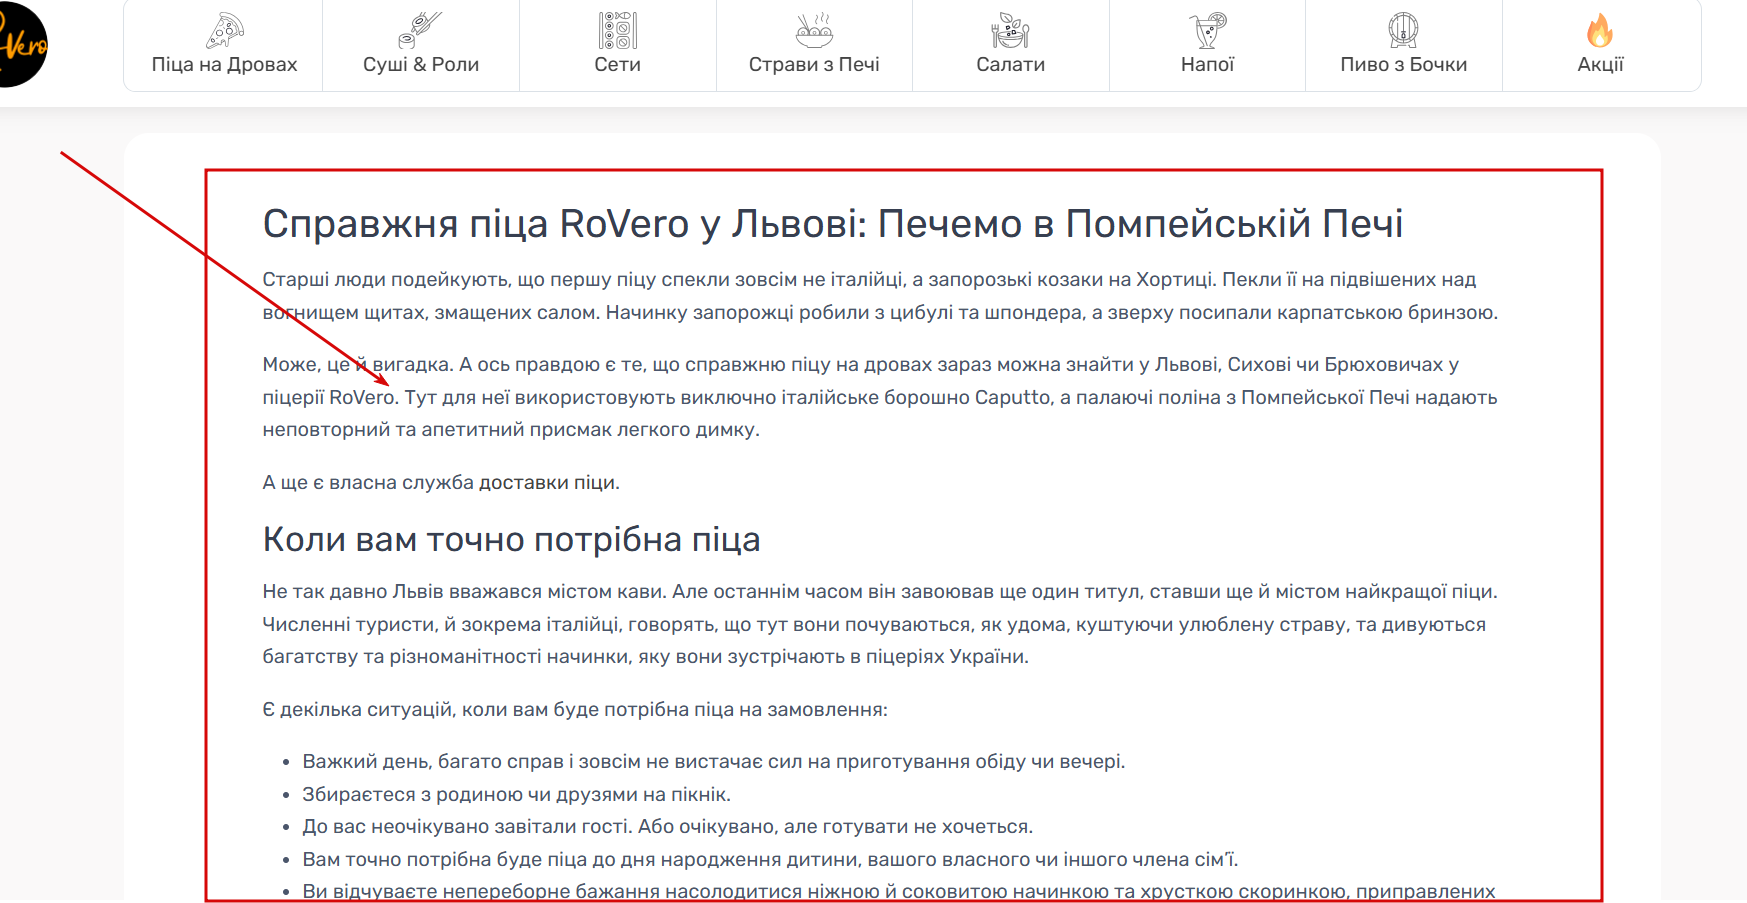Open the 'Страви з Печі' text label
Image resolution: width=1747 pixels, height=903 pixels.
pos(814,65)
